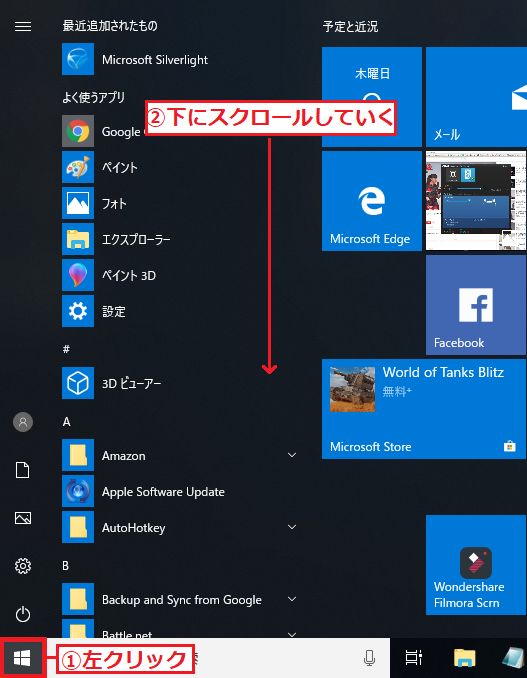
Task: Expand the Amazon folder chevron
Action: 292,455
